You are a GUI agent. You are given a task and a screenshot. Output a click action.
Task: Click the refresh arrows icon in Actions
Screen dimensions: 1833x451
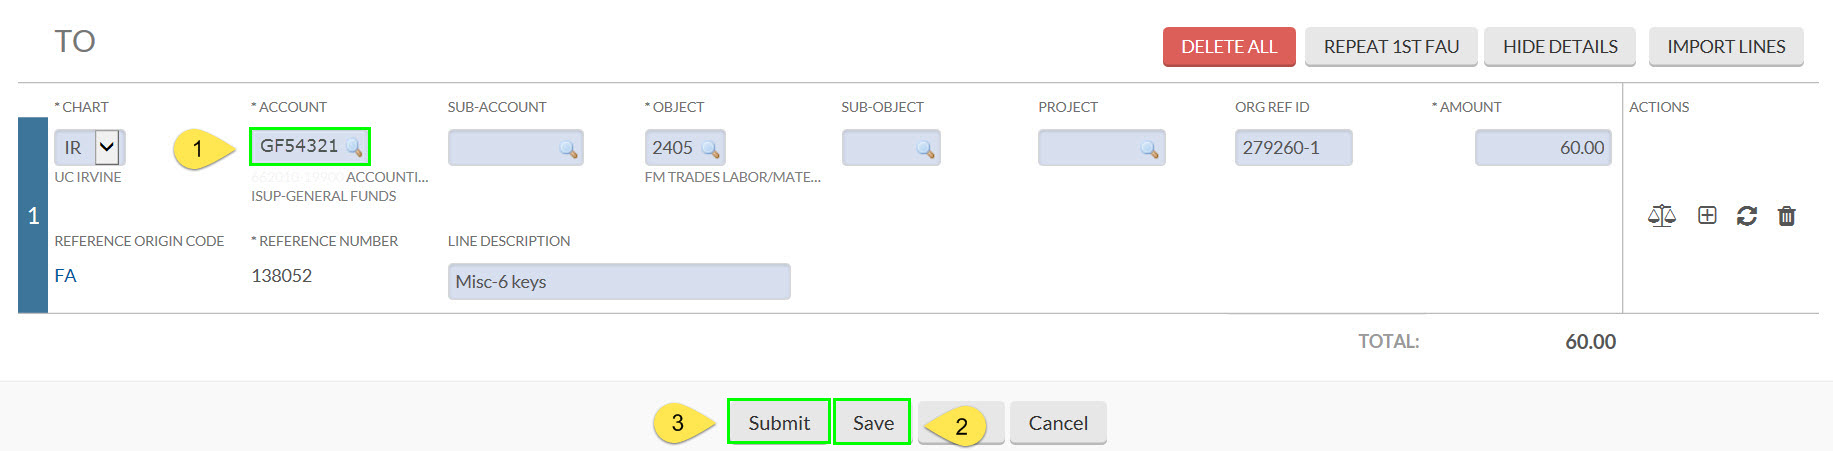coord(1747,215)
